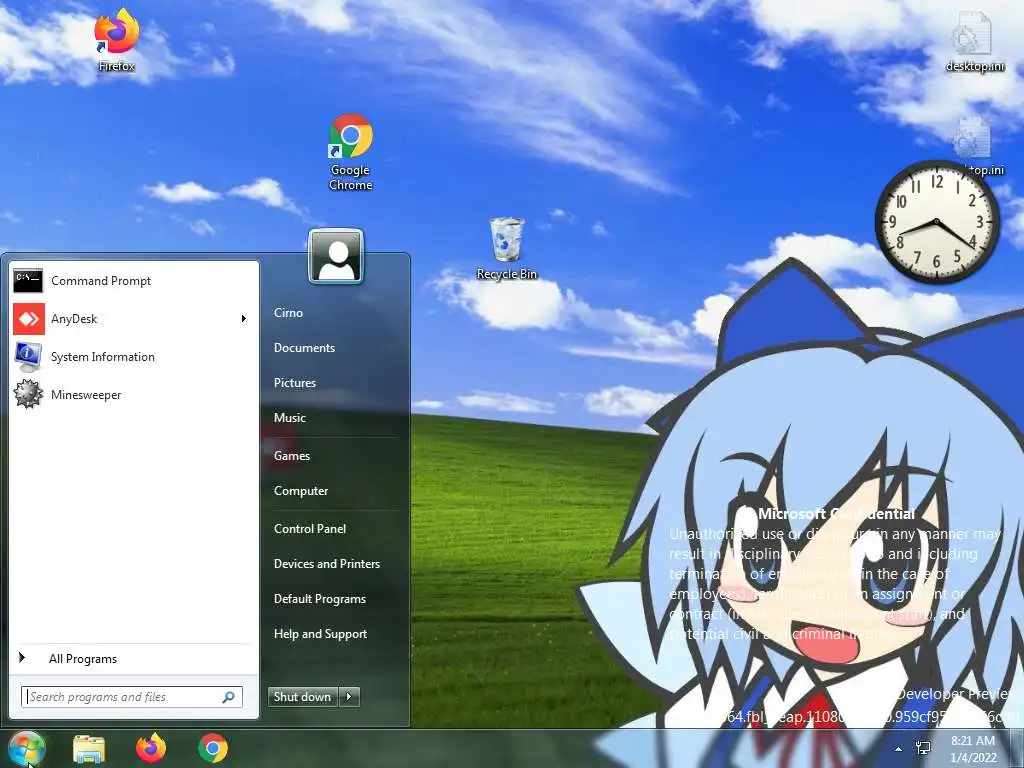Open the Shut down options arrow
This screenshot has height=768, width=1024.
tap(349, 697)
